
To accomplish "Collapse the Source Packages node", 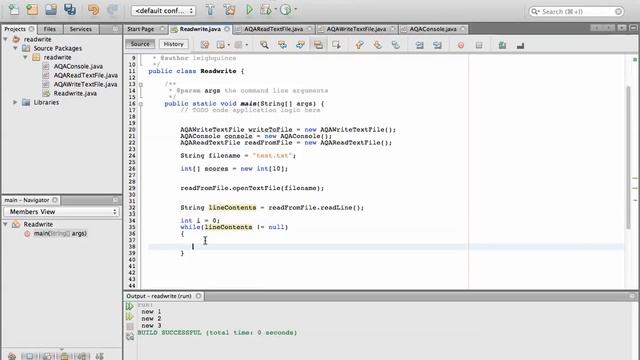I will (x=16, y=48).
